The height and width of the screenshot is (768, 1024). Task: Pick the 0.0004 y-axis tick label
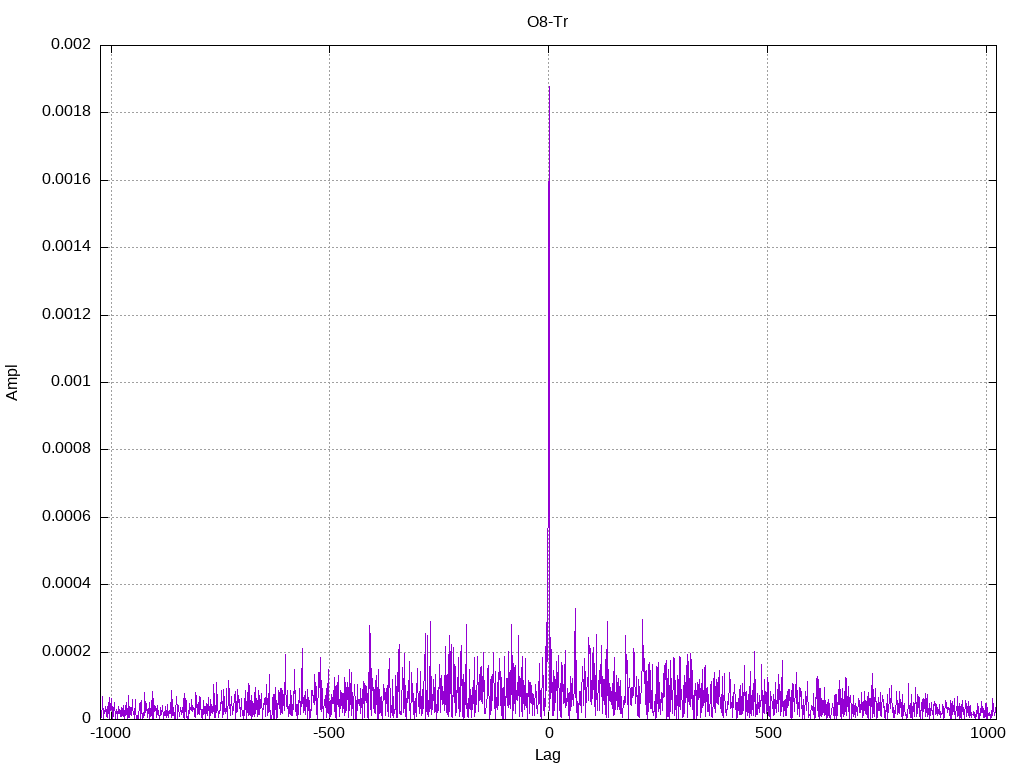tap(66, 584)
